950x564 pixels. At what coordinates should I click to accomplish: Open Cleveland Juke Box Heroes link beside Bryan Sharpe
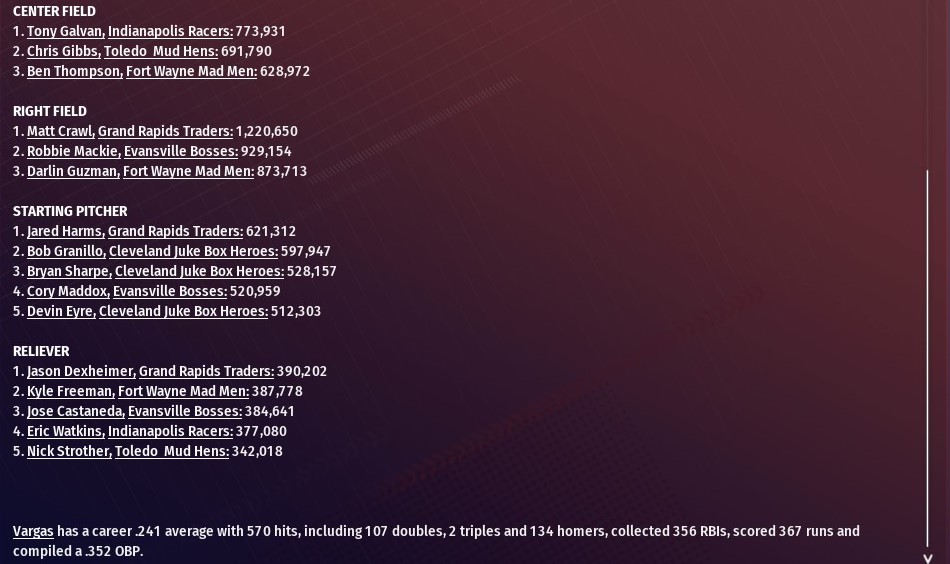199,271
